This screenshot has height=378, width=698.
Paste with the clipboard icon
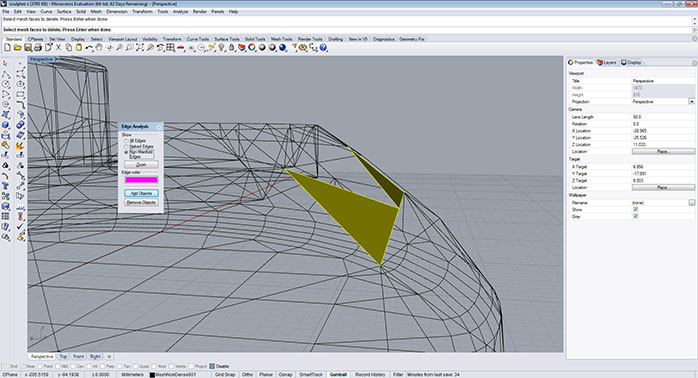coord(79,47)
